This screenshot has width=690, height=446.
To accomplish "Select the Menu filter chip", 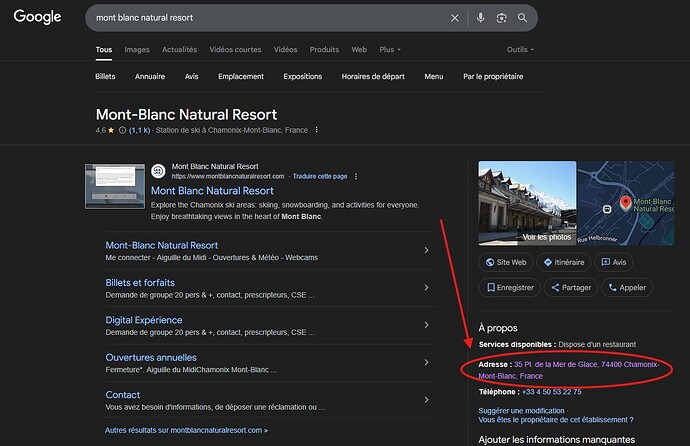I will pos(434,77).
